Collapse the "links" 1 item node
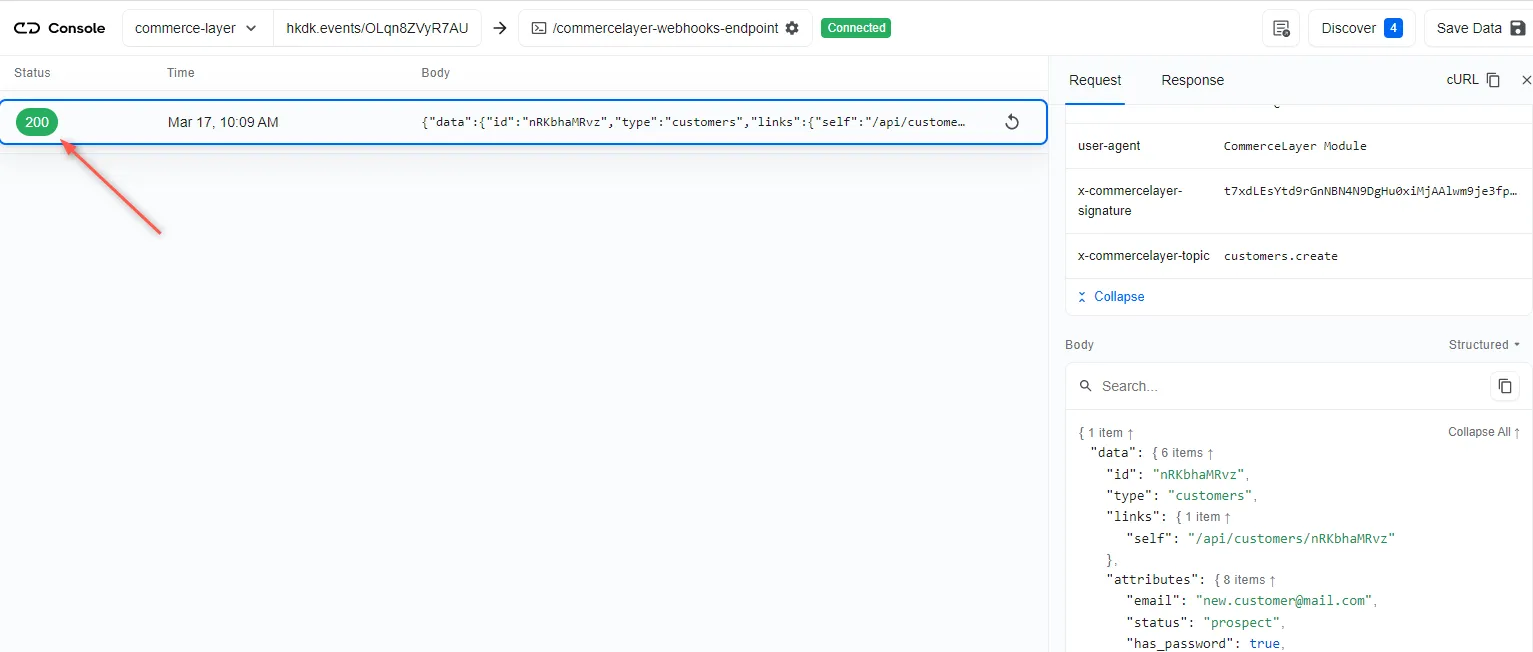Screen dimensions: 1533x652 [x=1203, y=517]
